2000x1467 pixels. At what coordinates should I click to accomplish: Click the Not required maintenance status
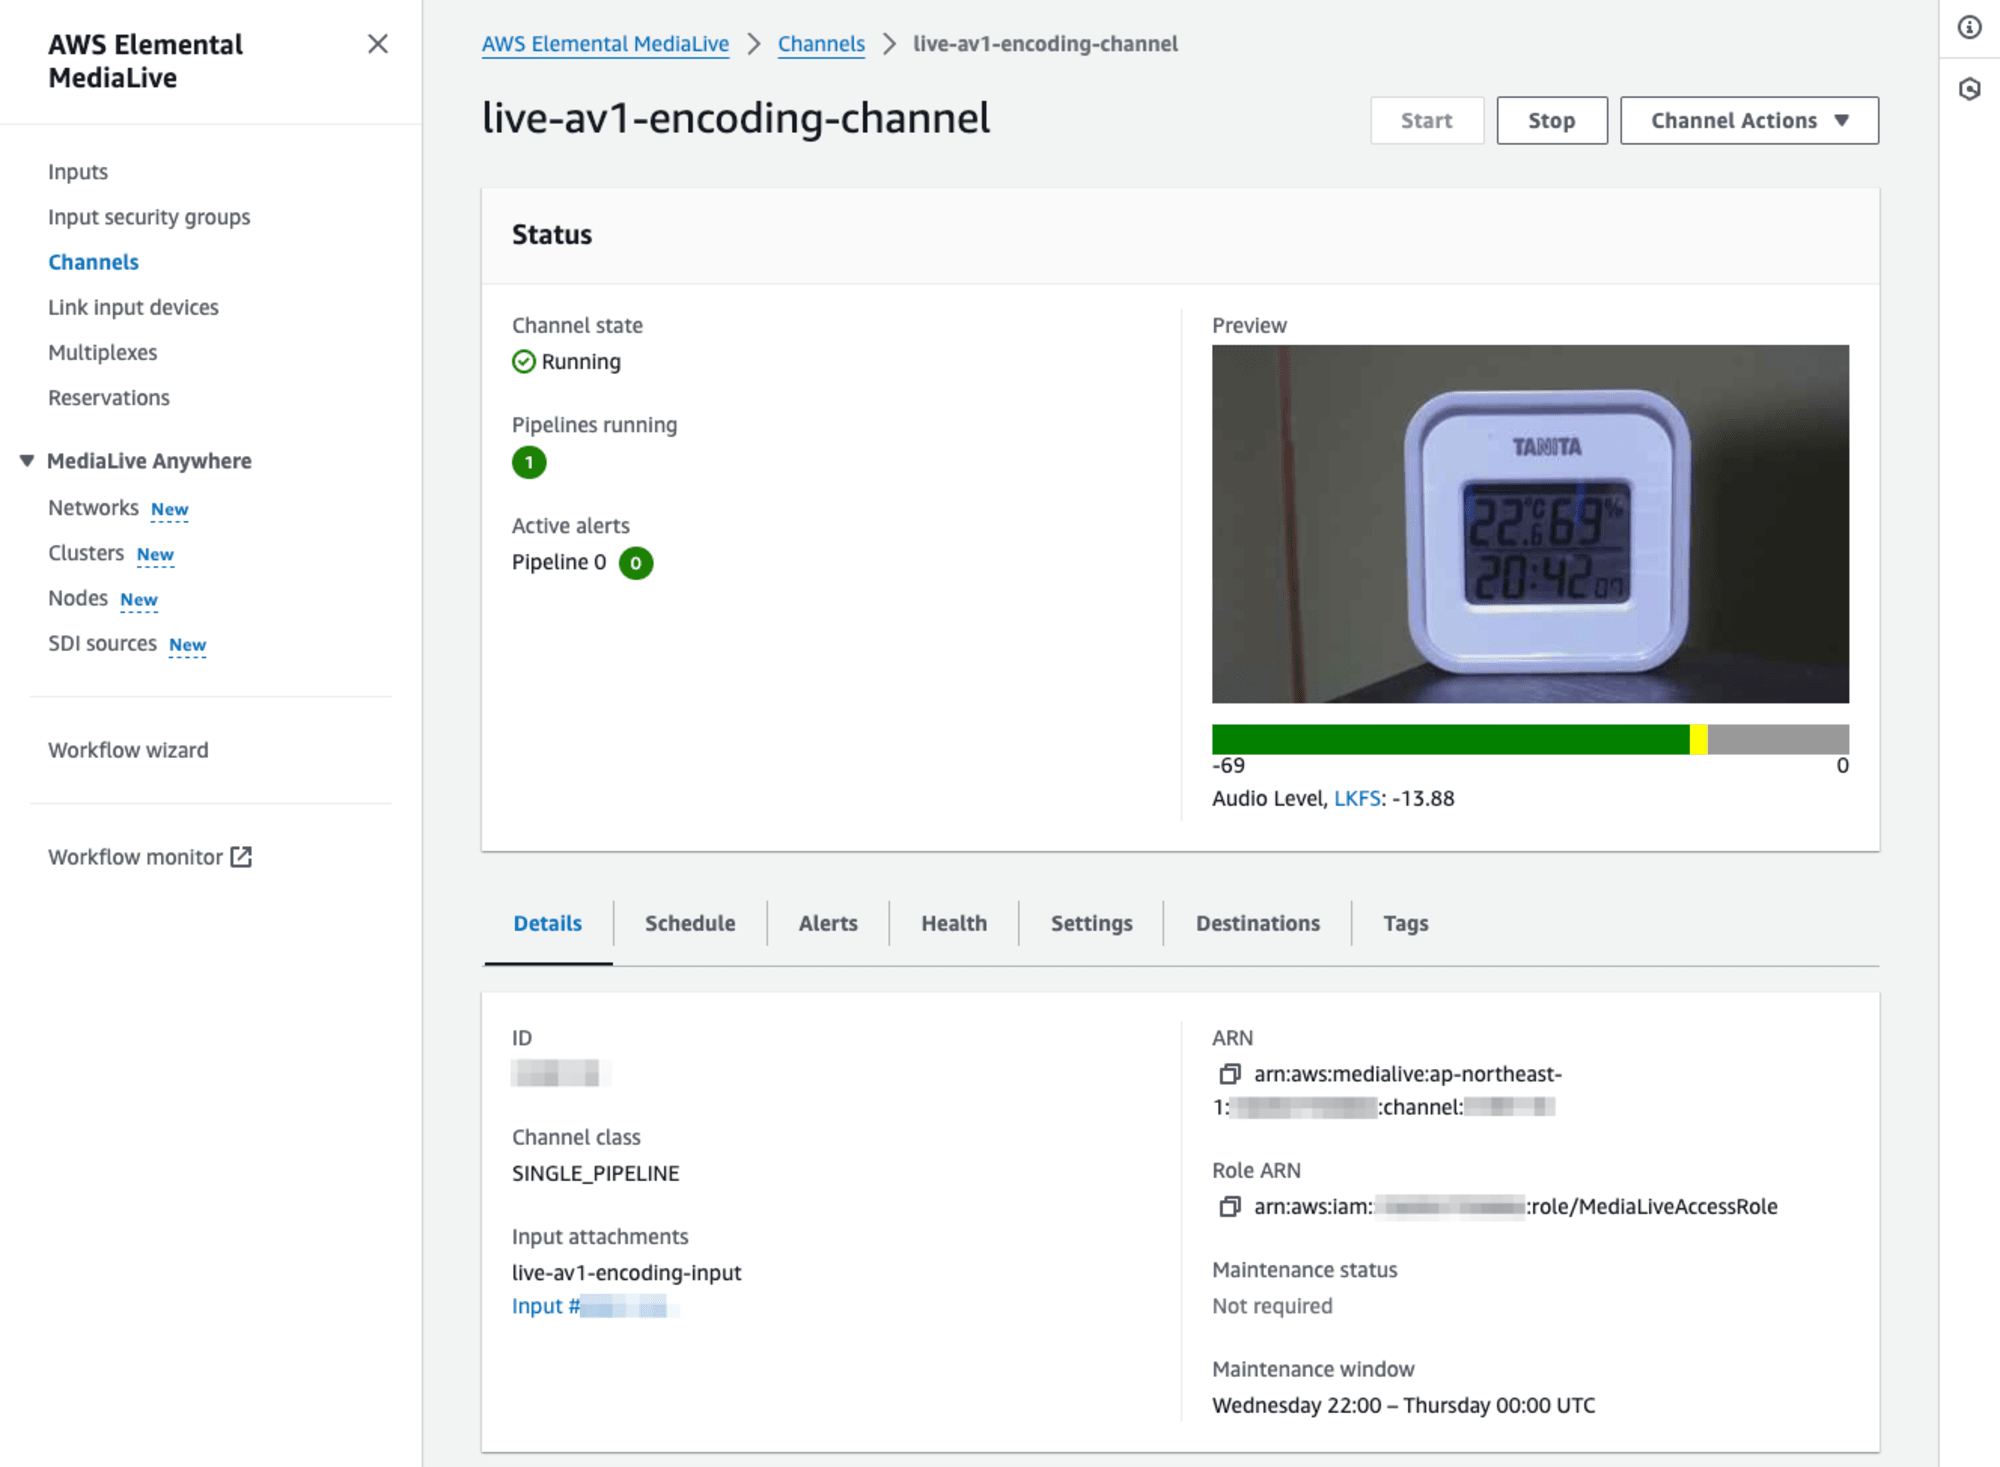coord(1272,1306)
